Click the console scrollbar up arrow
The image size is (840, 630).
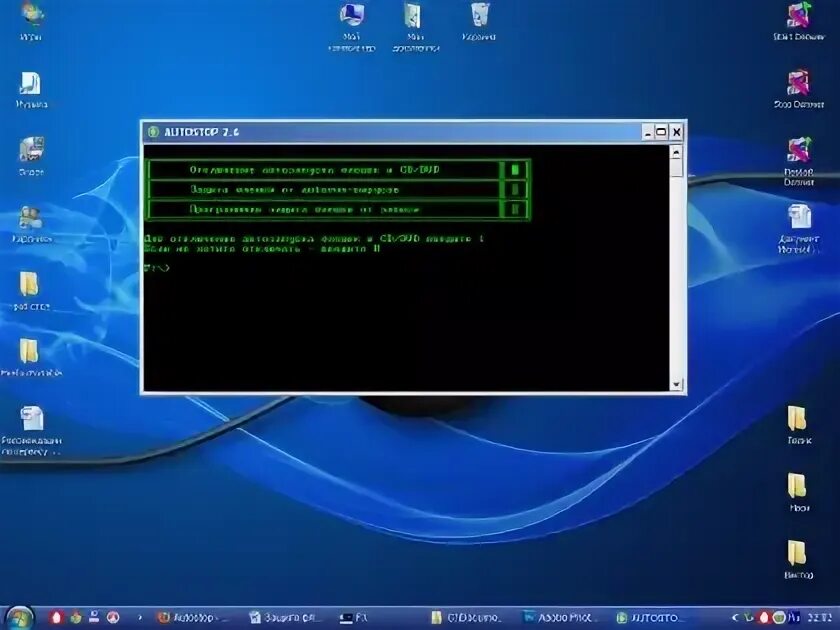[676, 153]
